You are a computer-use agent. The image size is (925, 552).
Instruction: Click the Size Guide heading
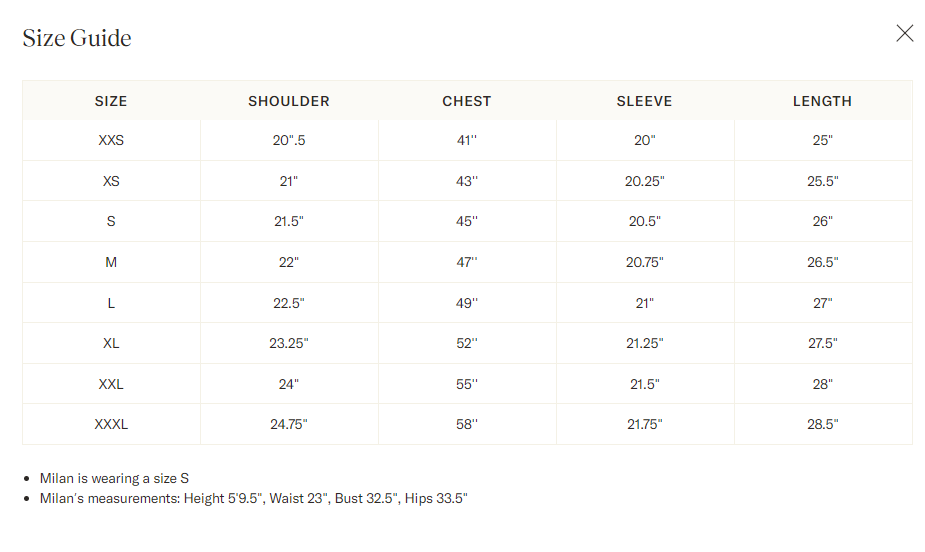click(x=77, y=38)
